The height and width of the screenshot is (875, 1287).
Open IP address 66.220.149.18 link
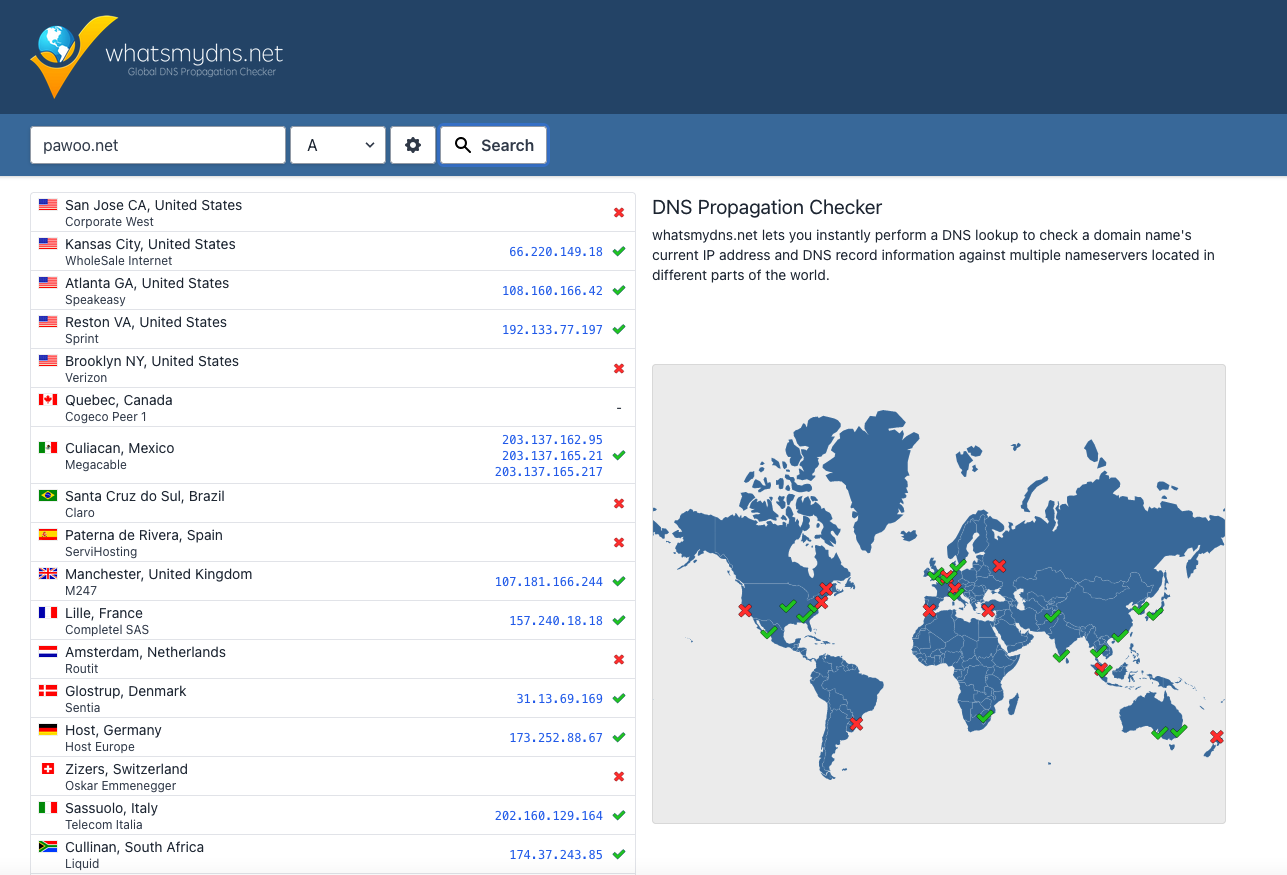coord(555,252)
